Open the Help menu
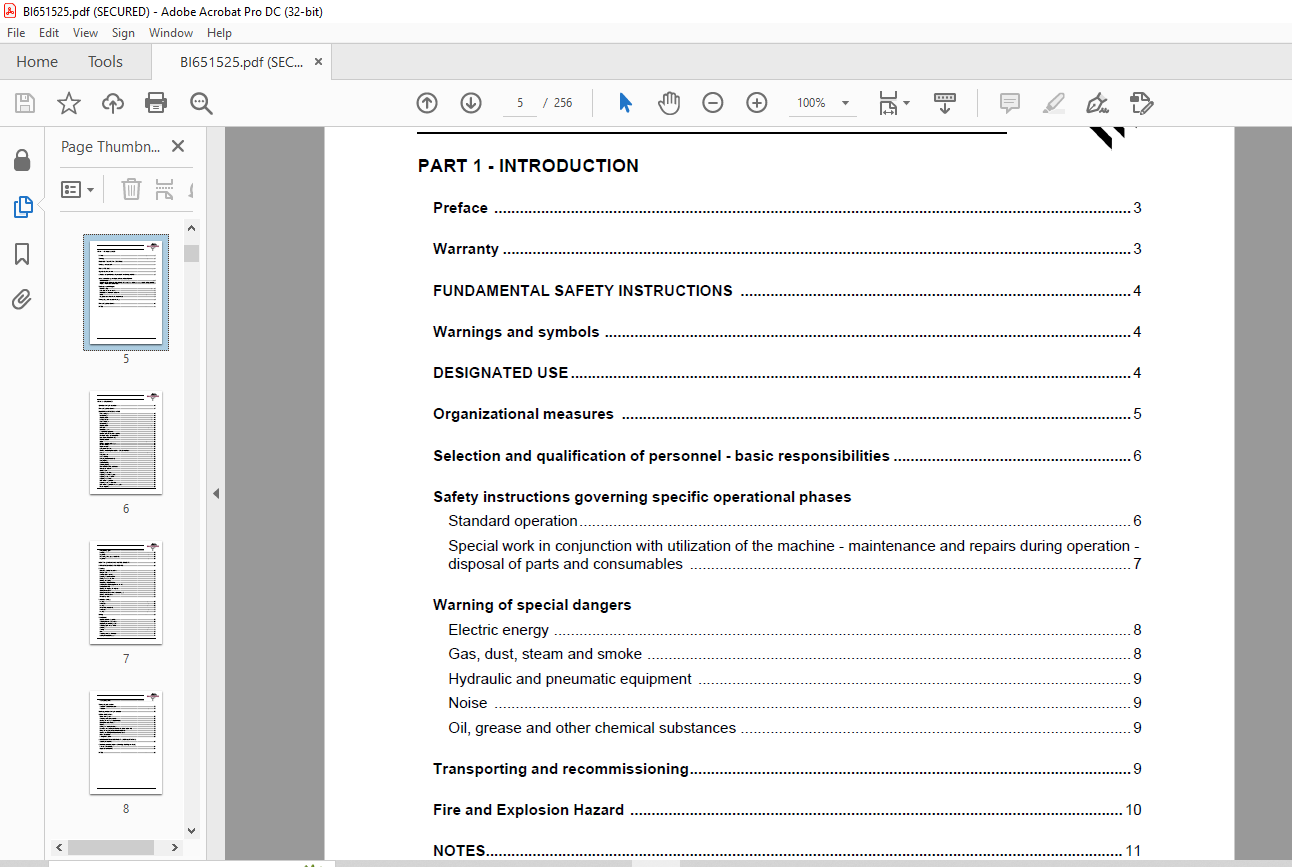This screenshot has width=1292, height=867. 219,33
